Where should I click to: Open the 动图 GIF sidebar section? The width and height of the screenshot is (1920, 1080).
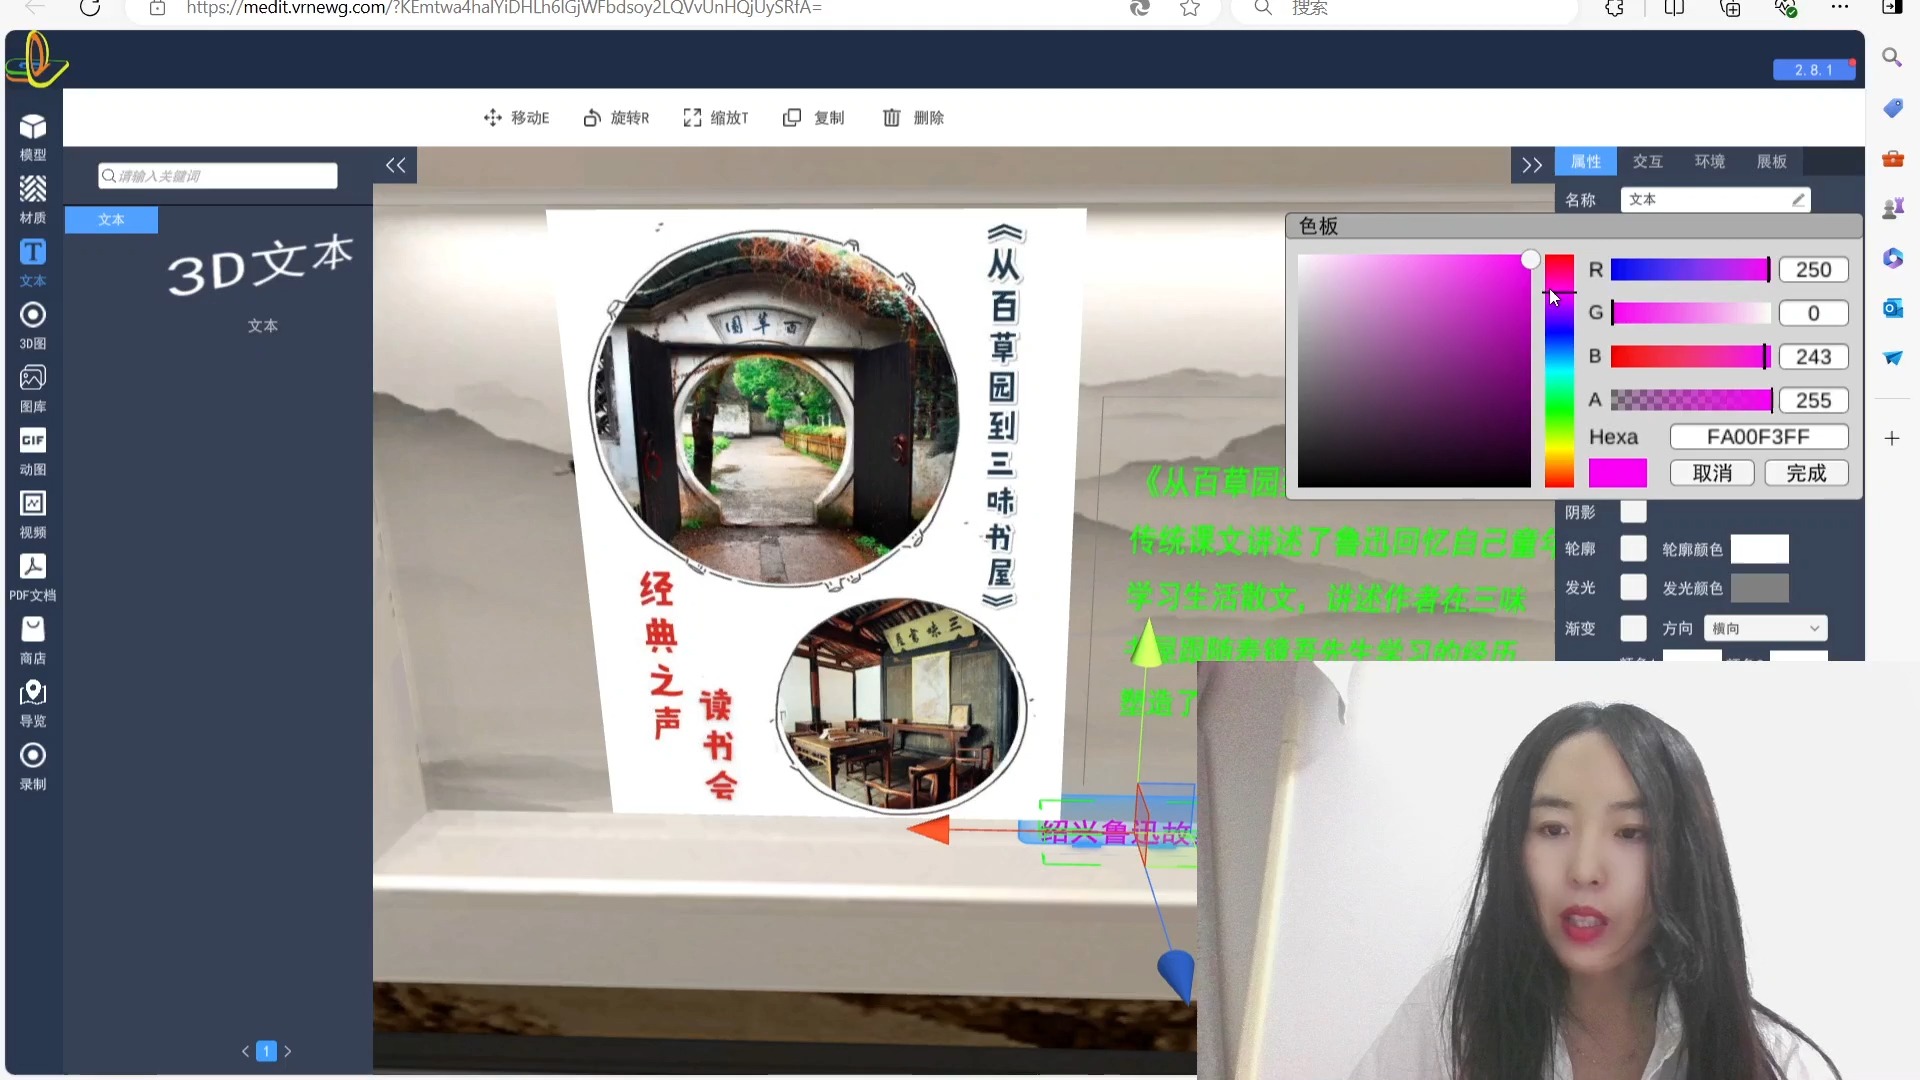[33, 452]
